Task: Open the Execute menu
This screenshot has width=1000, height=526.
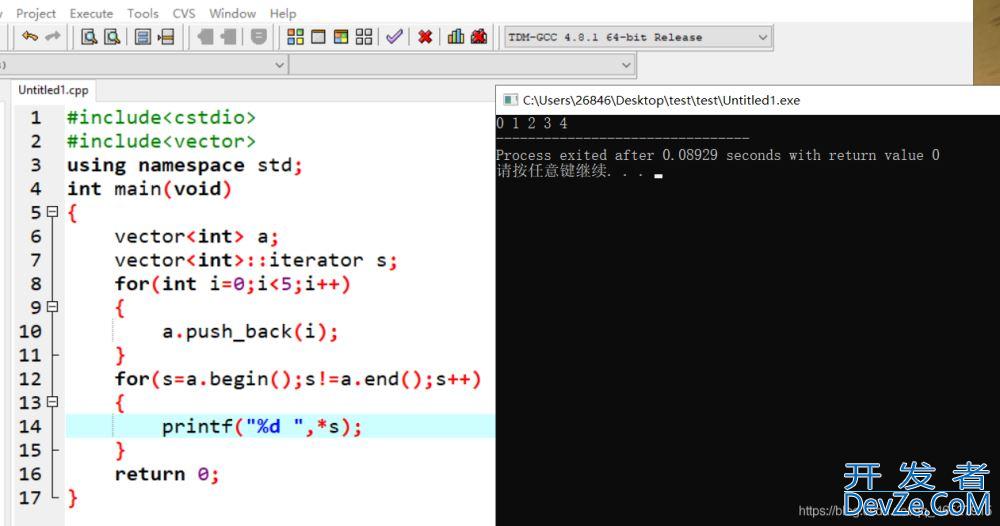Action: 91,13
